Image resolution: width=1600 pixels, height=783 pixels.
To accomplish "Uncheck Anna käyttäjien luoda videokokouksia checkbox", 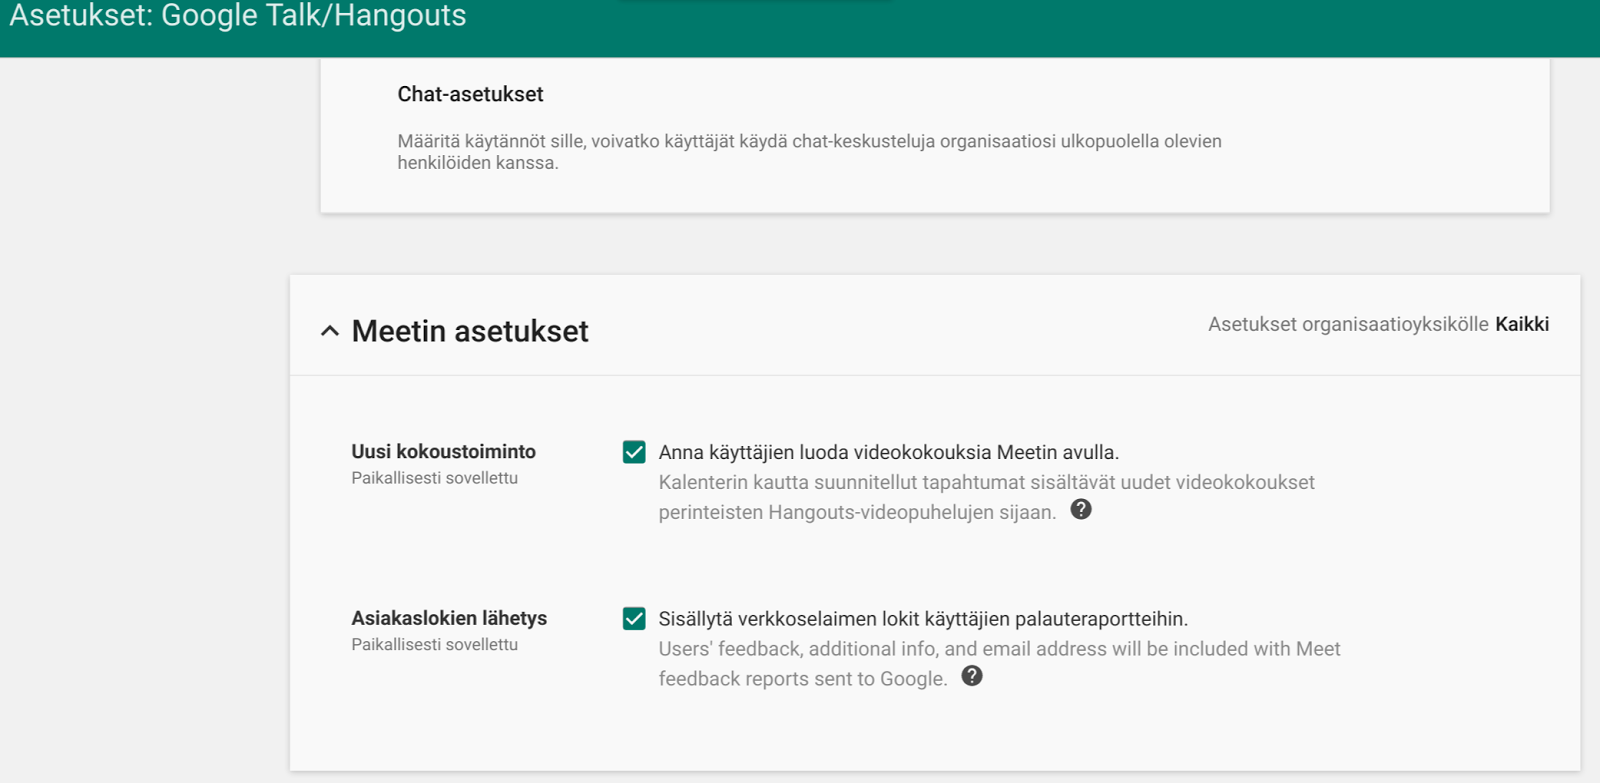I will tap(634, 452).
